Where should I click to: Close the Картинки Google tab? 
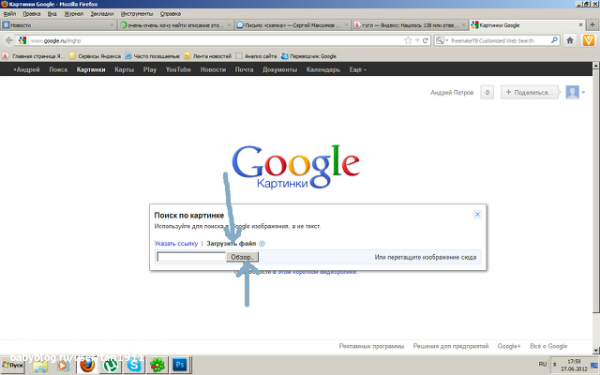pyautogui.click(x=580, y=25)
